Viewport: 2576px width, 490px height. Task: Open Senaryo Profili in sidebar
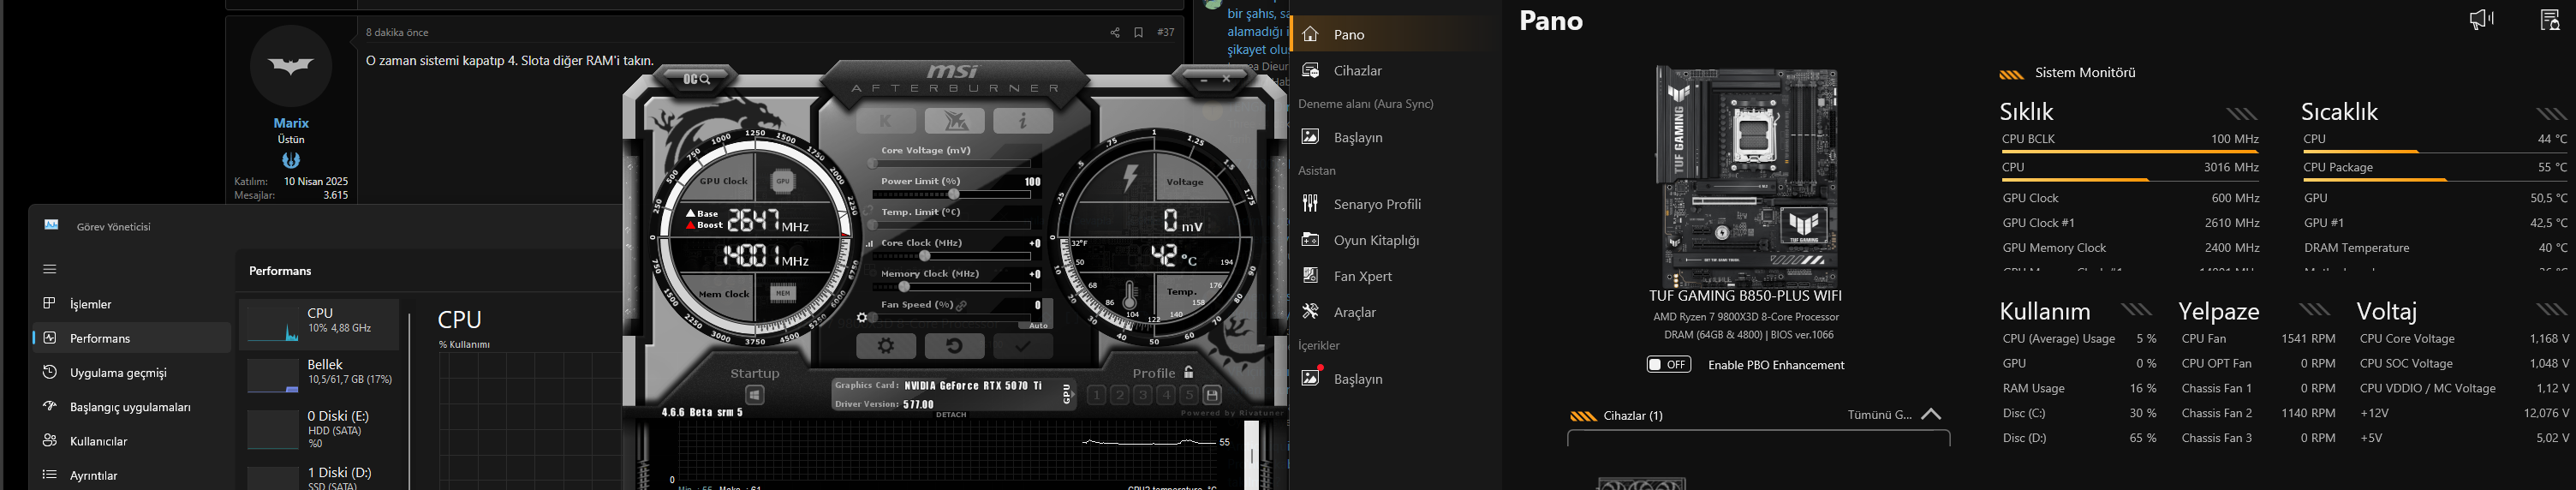coord(1396,204)
